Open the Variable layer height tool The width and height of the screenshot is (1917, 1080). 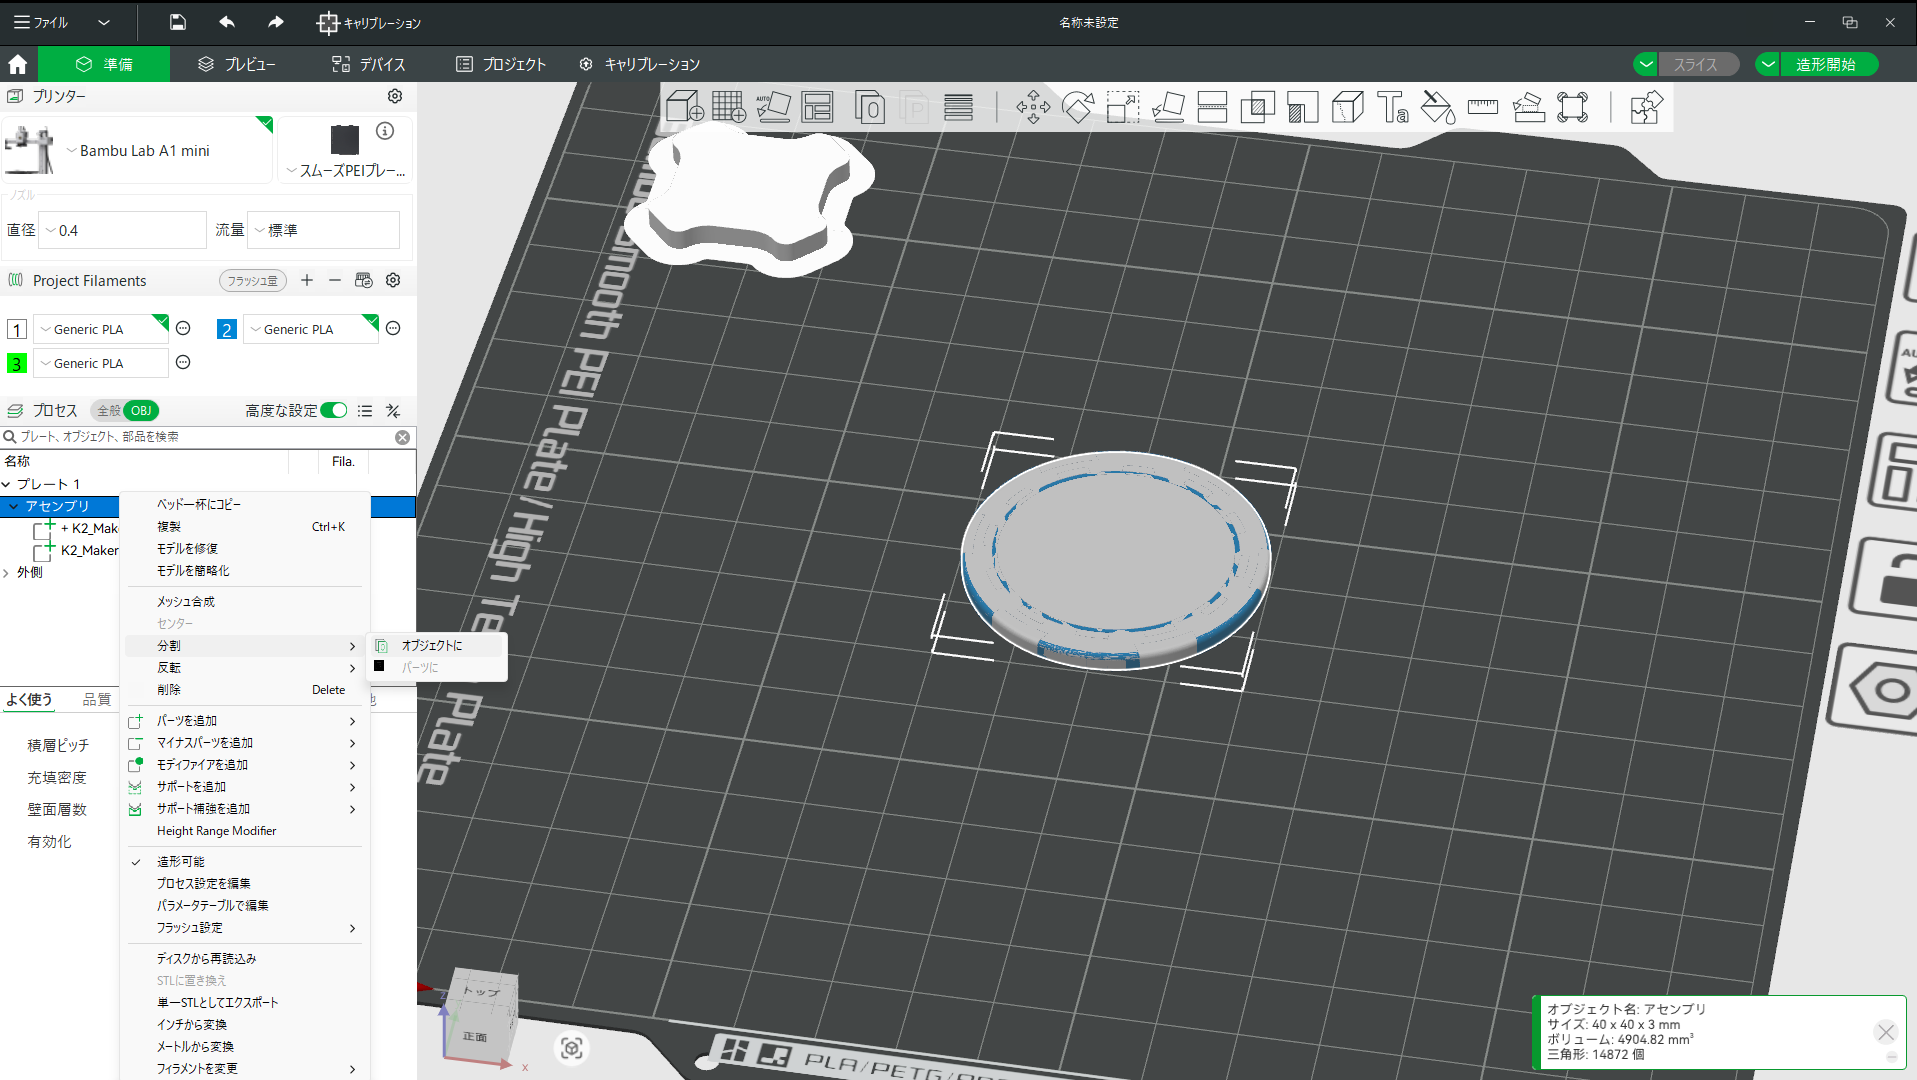[958, 107]
